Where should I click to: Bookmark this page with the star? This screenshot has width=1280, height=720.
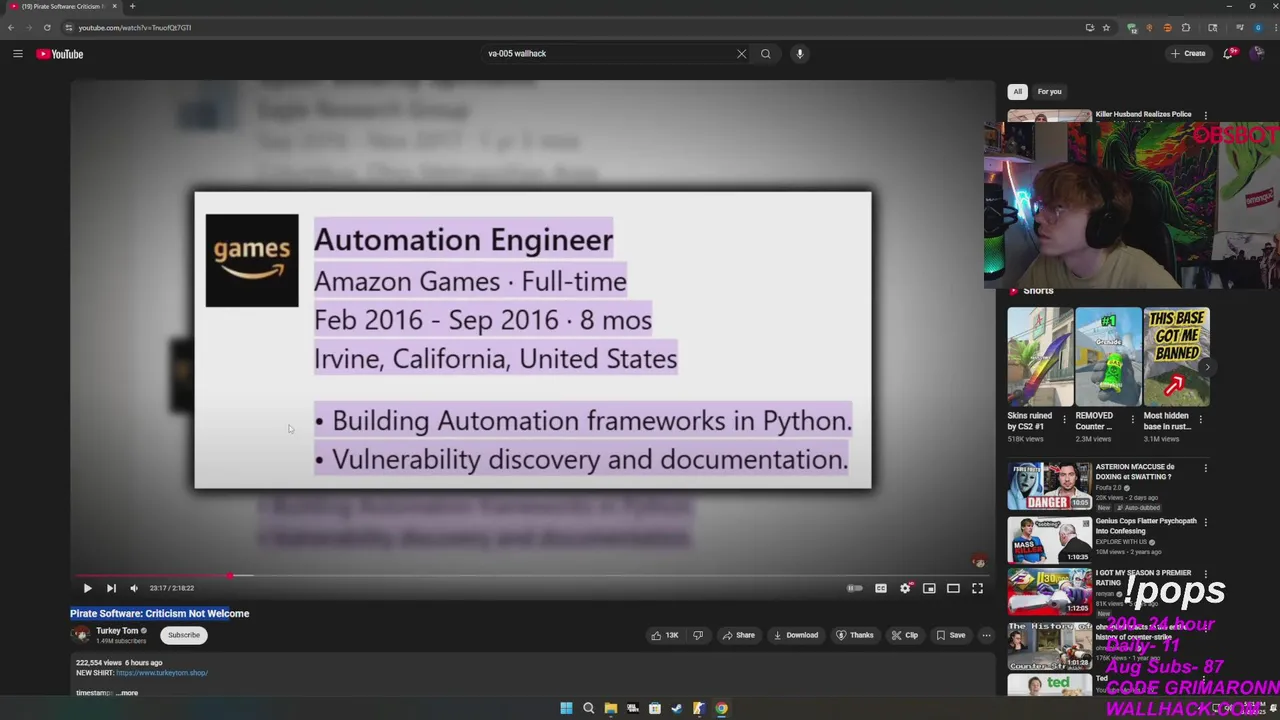tap(1106, 28)
